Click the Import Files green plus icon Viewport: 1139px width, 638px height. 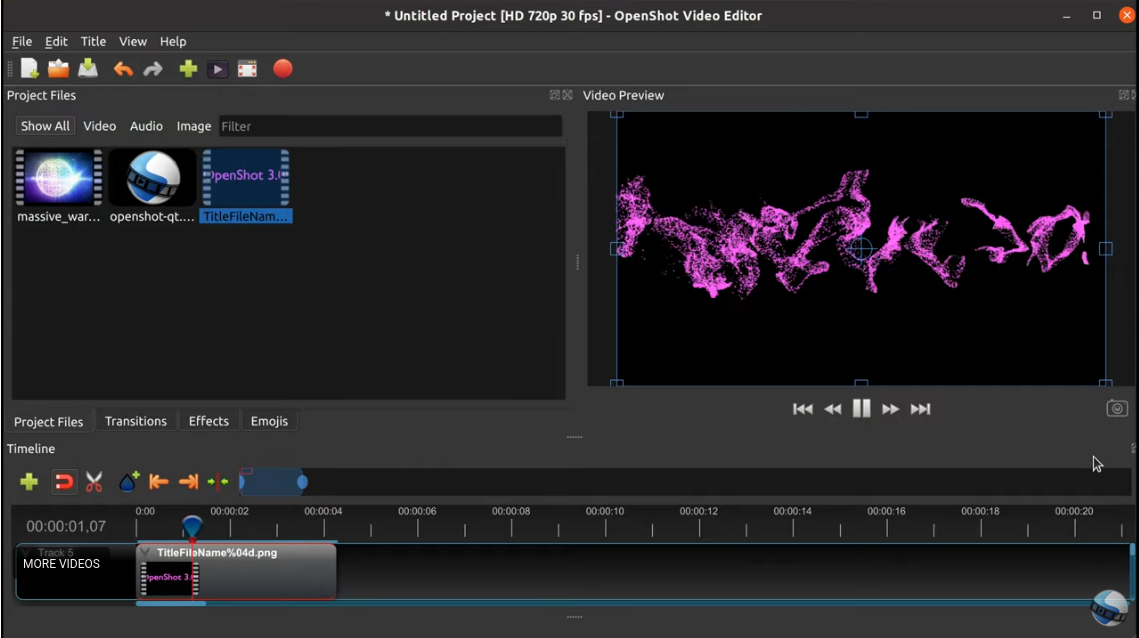point(188,69)
